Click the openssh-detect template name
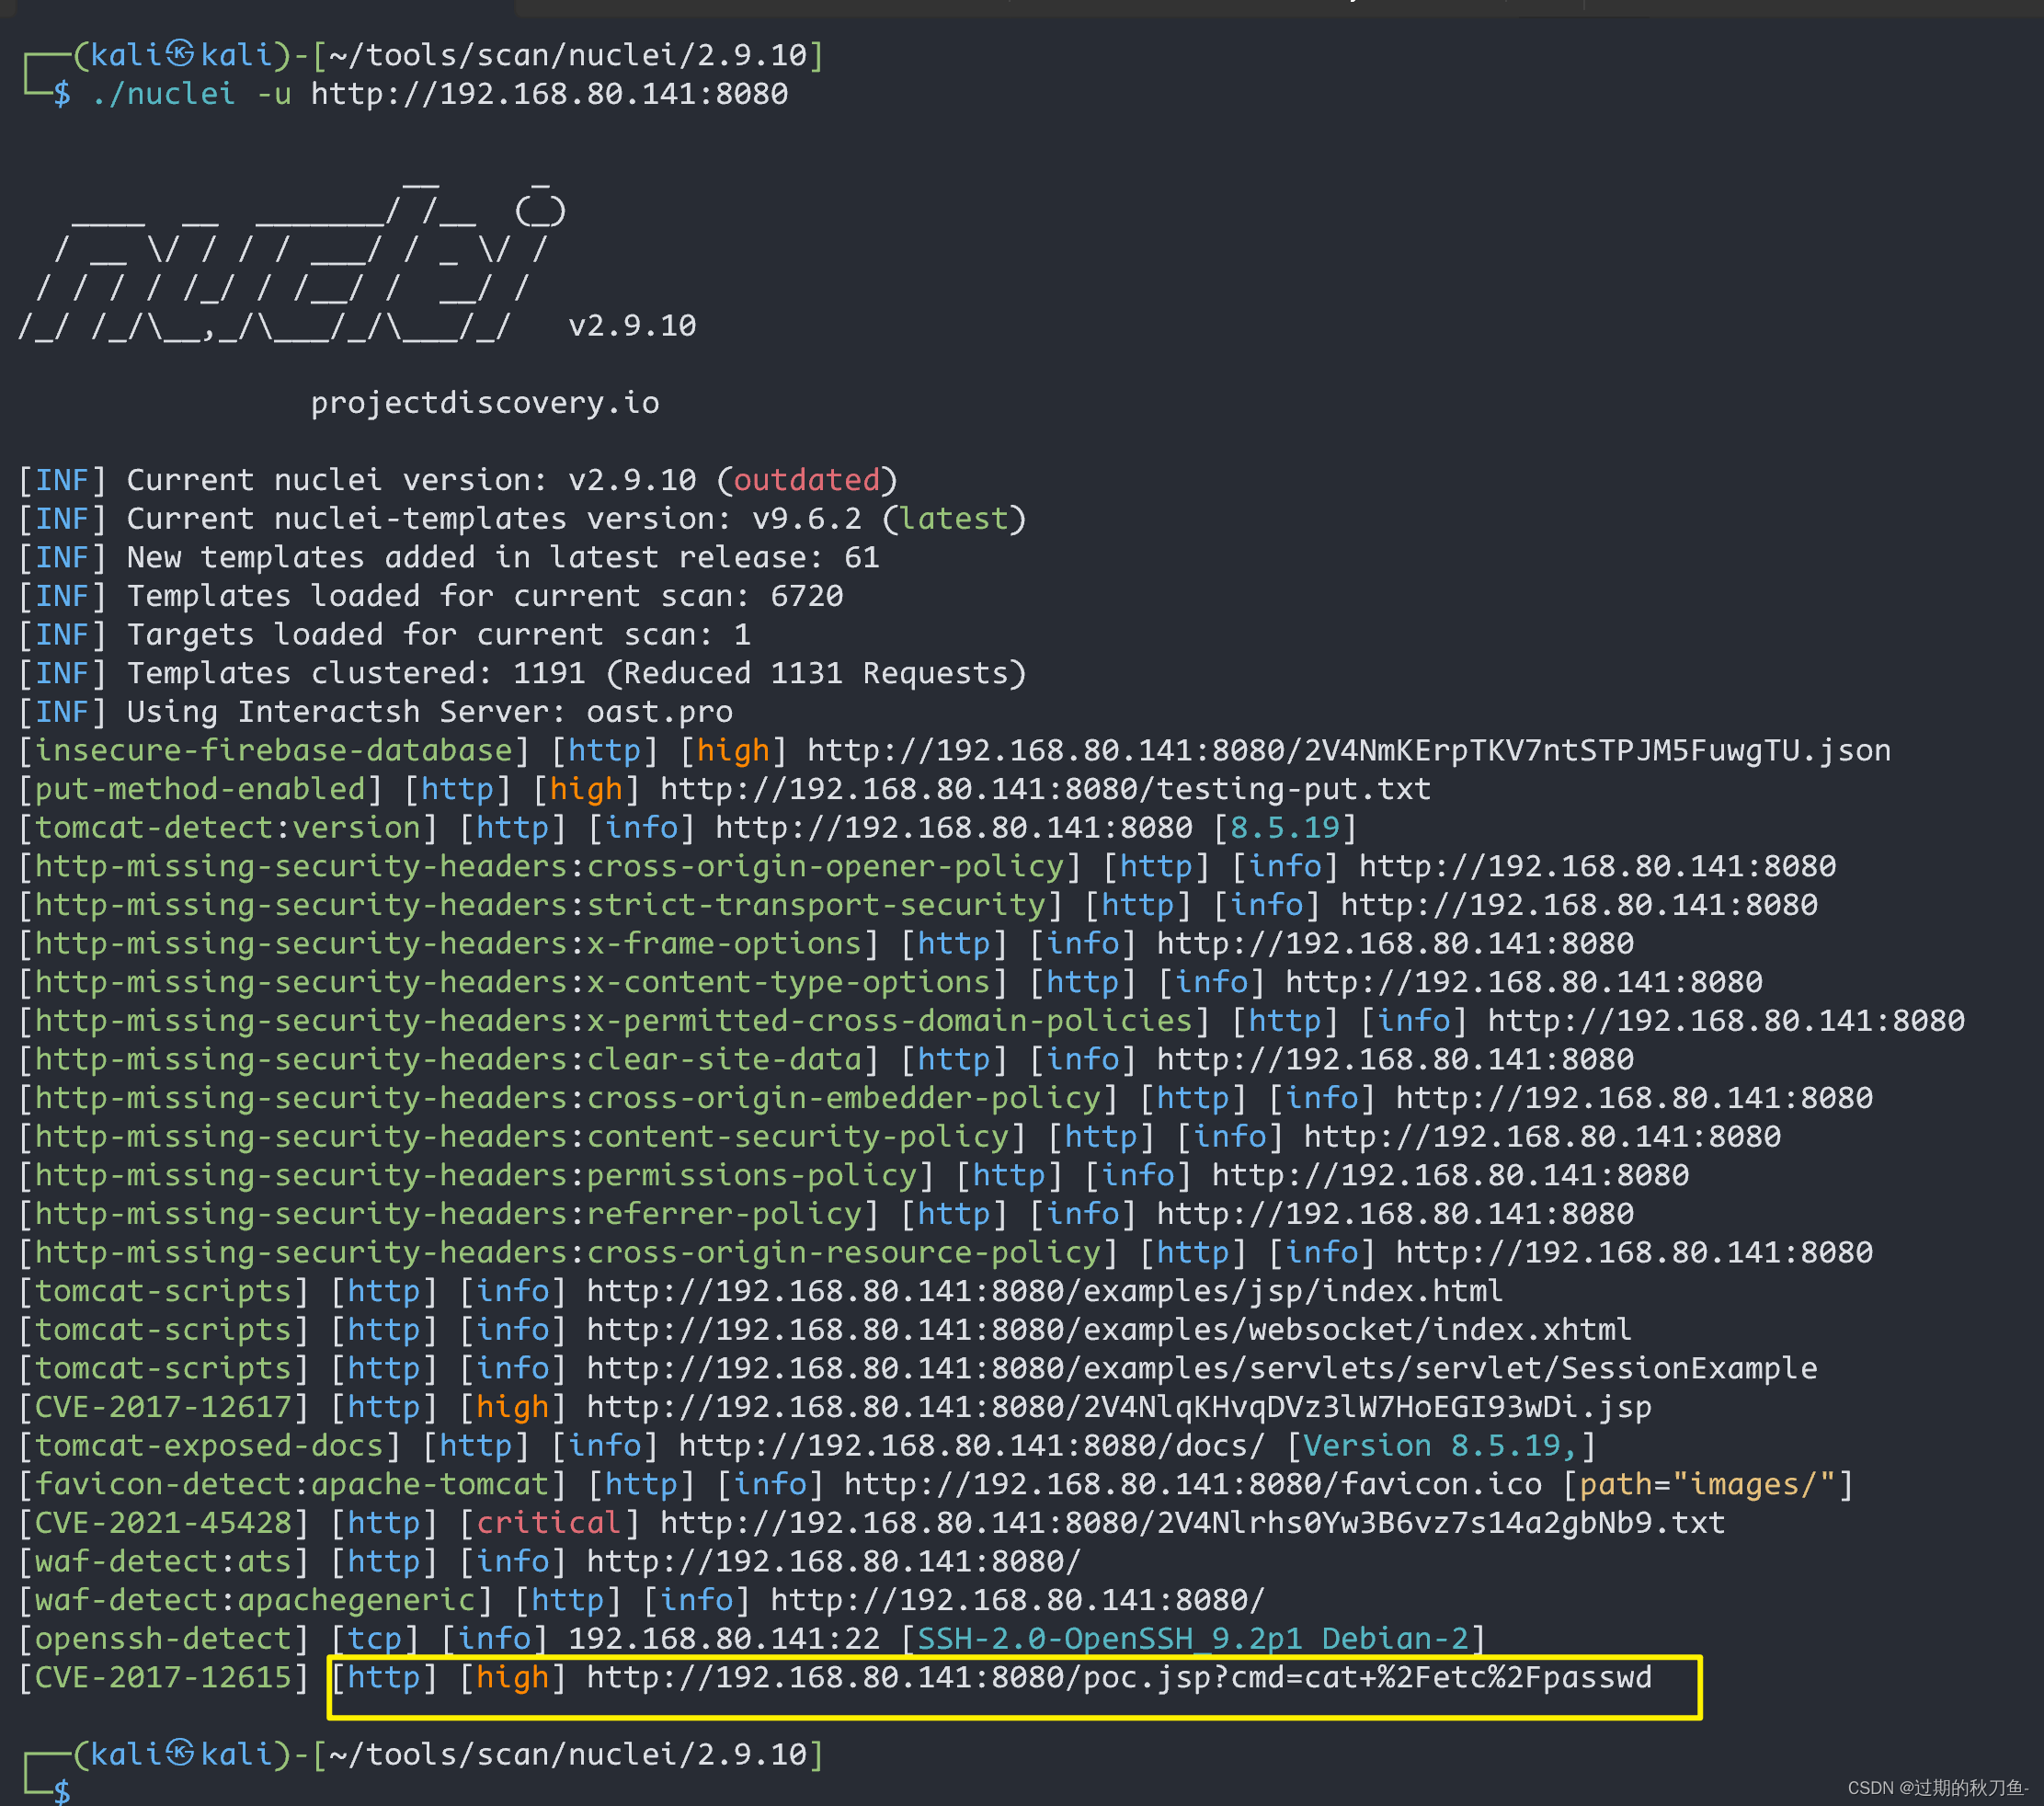The height and width of the screenshot is (1806, 2044). tap(163, 1640)
